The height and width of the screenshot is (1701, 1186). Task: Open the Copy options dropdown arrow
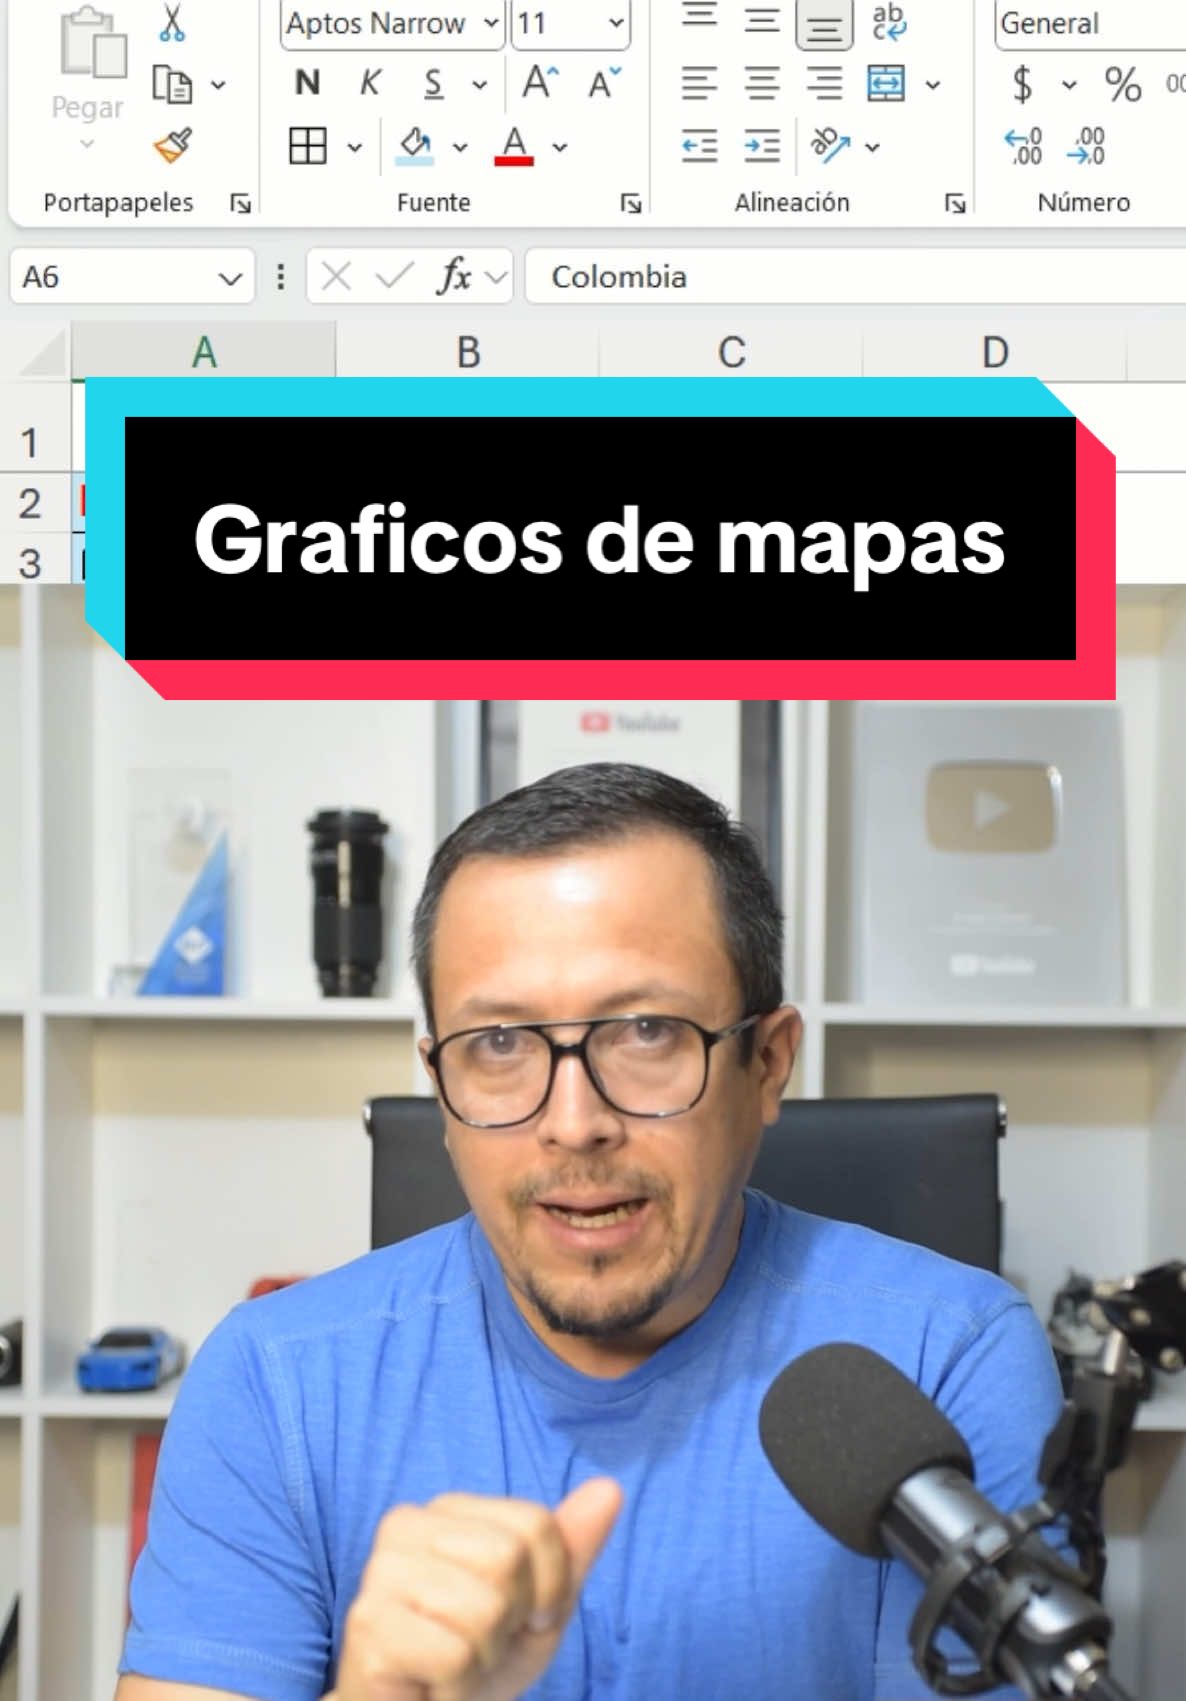218,86
